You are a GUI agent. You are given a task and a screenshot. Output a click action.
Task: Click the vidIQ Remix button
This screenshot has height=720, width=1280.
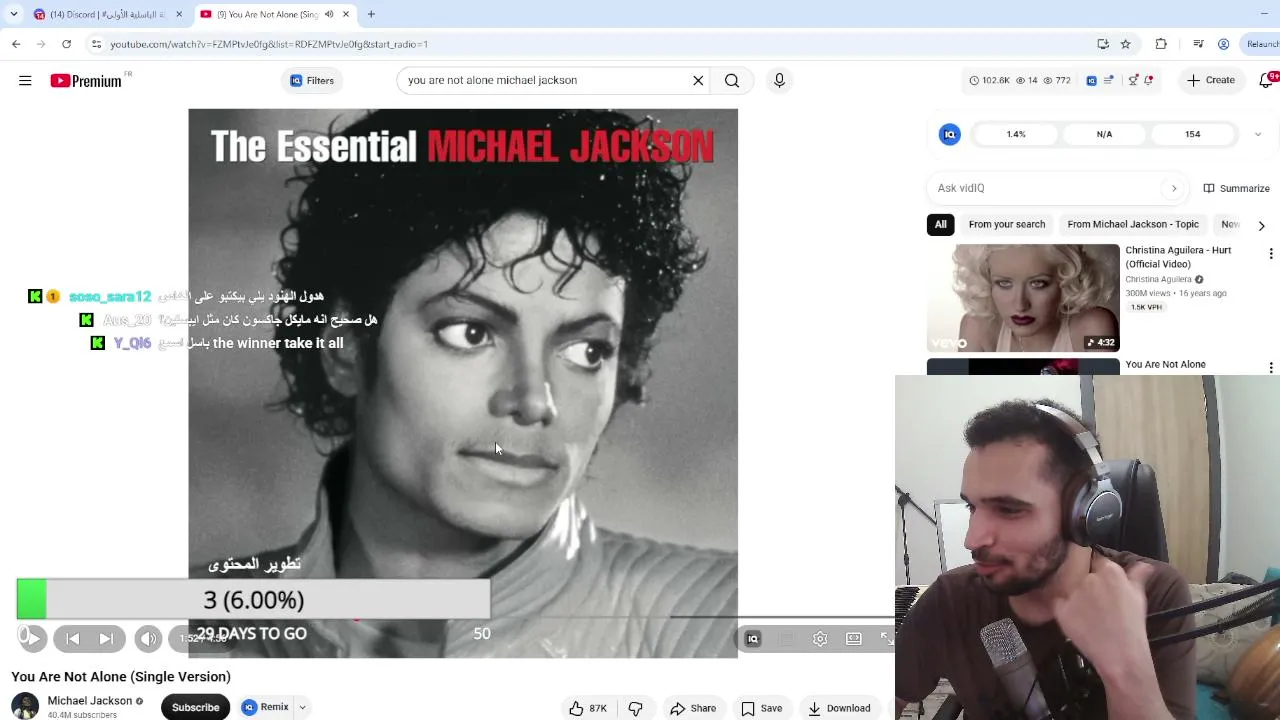tap(265, 708)
